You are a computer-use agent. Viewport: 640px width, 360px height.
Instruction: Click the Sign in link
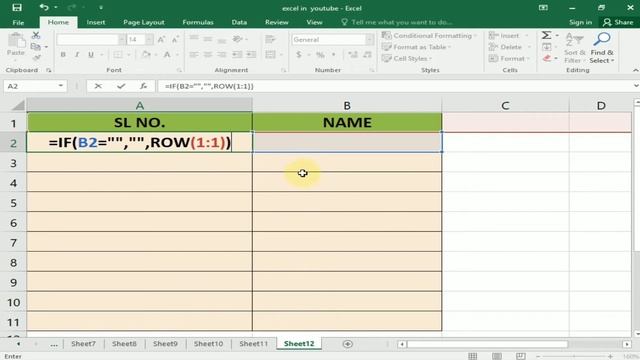(x=580, y=22)
